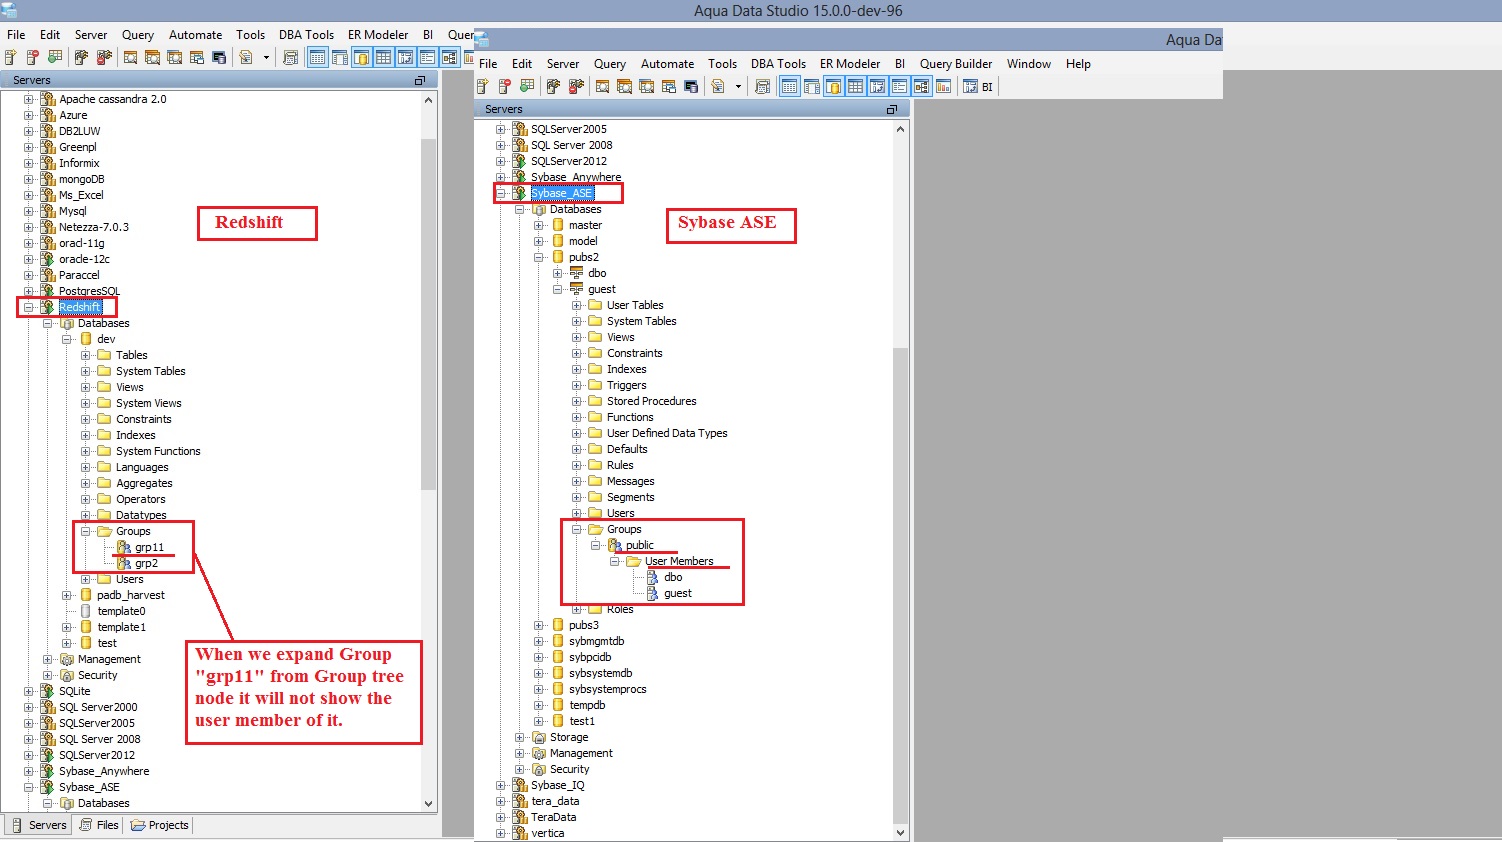
Task: Restore Servers panel button in right window
Action: (892, 109)
